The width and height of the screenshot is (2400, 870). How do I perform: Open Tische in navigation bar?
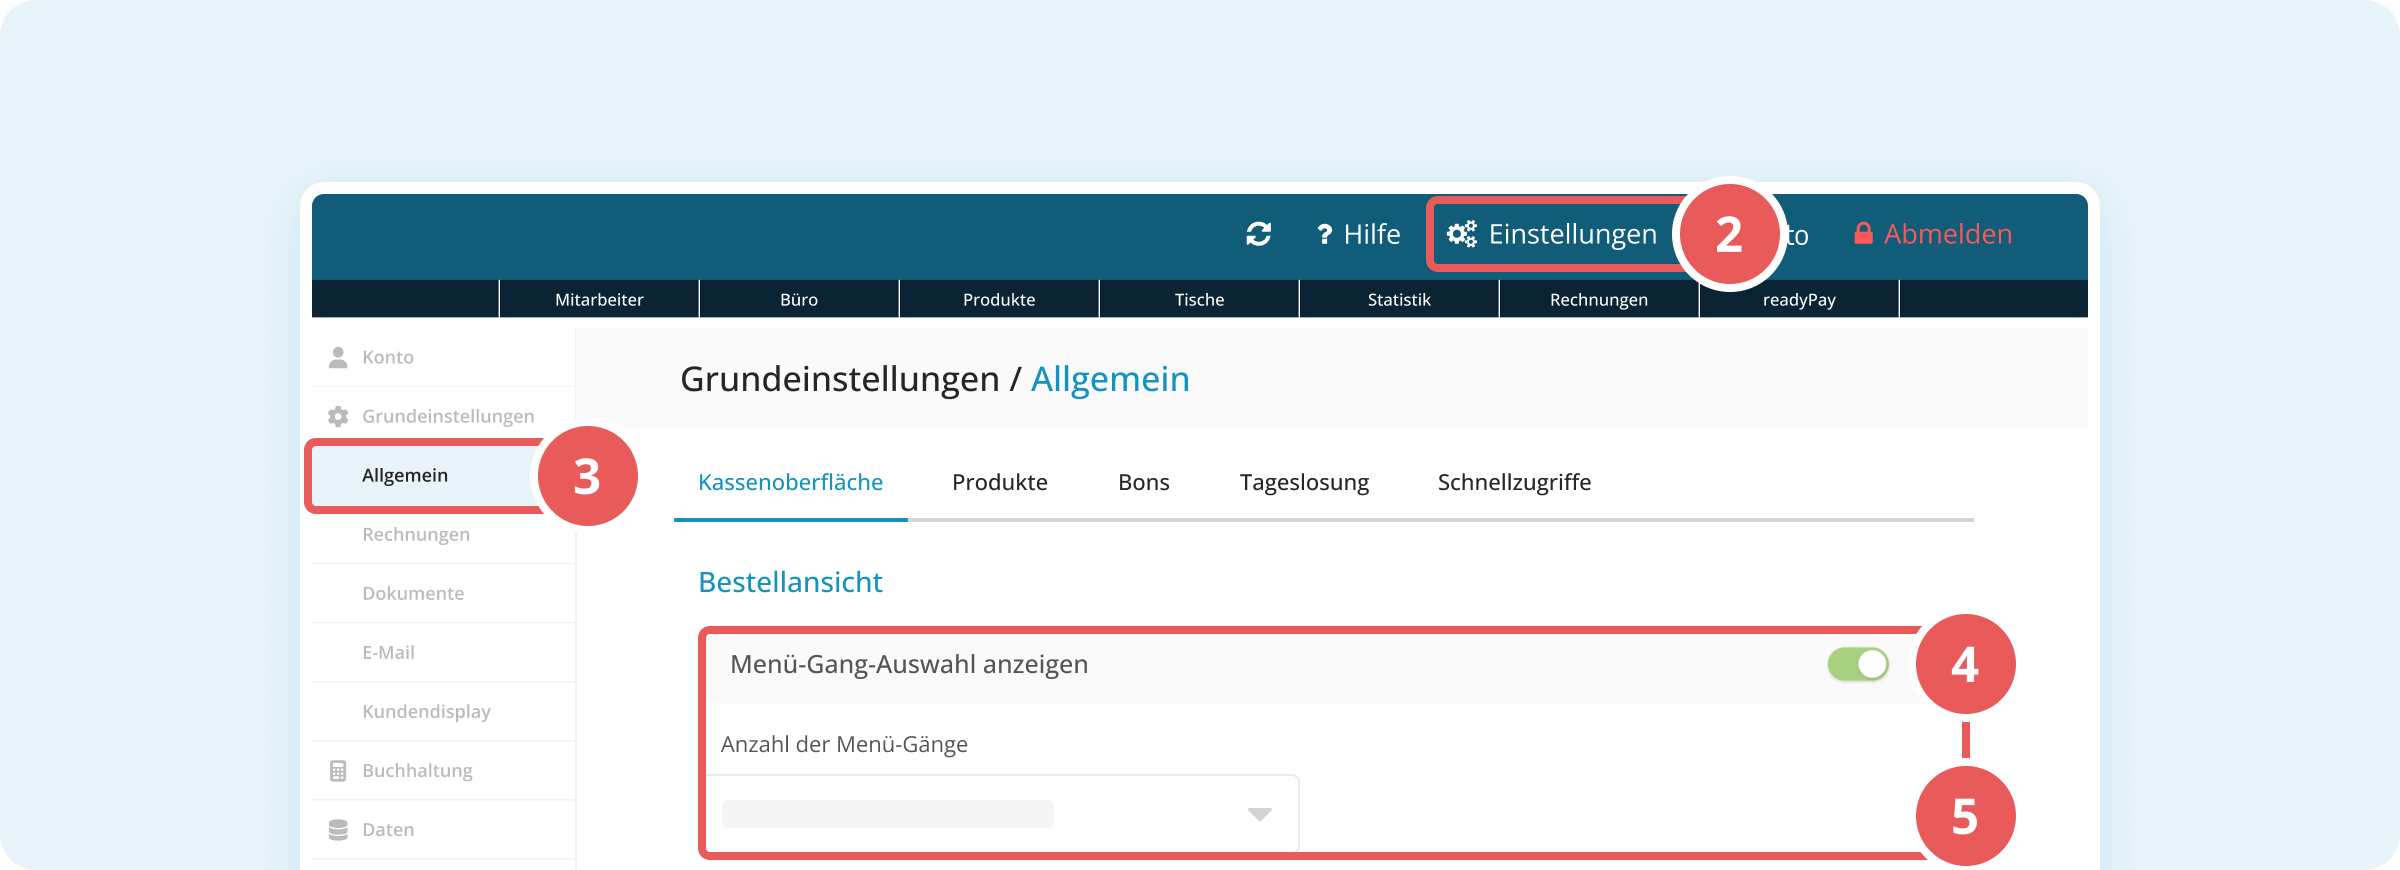point(1199,299)
